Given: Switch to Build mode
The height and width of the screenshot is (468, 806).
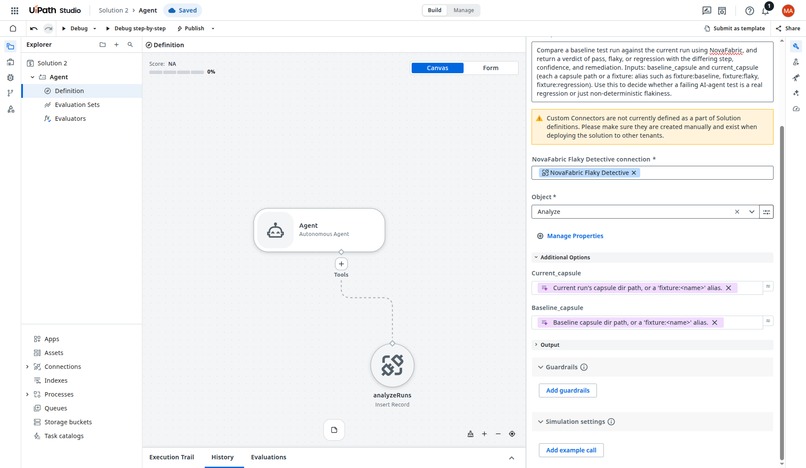Looking at the screenshot, I should click(434, 10).
